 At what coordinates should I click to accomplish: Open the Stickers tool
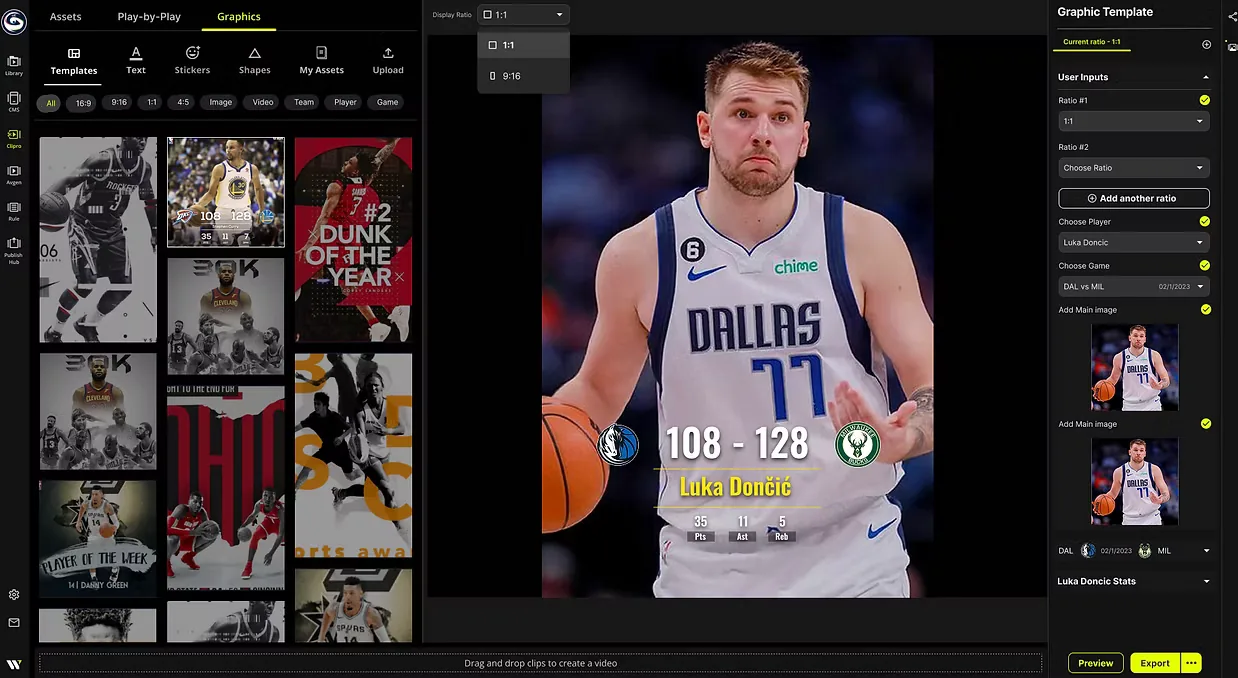point(192,61)
